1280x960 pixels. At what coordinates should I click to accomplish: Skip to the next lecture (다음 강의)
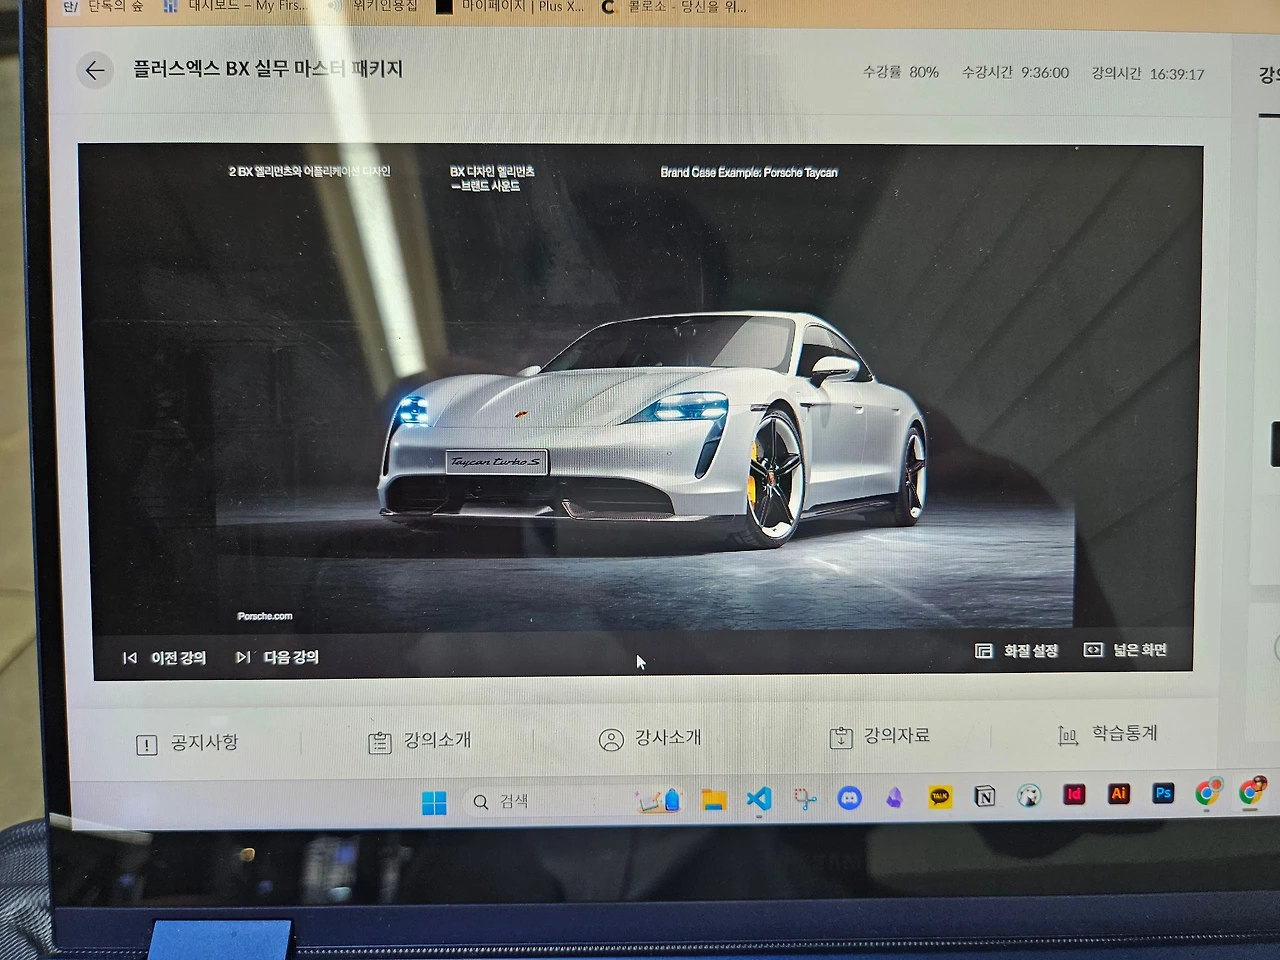tap(277, 657)
